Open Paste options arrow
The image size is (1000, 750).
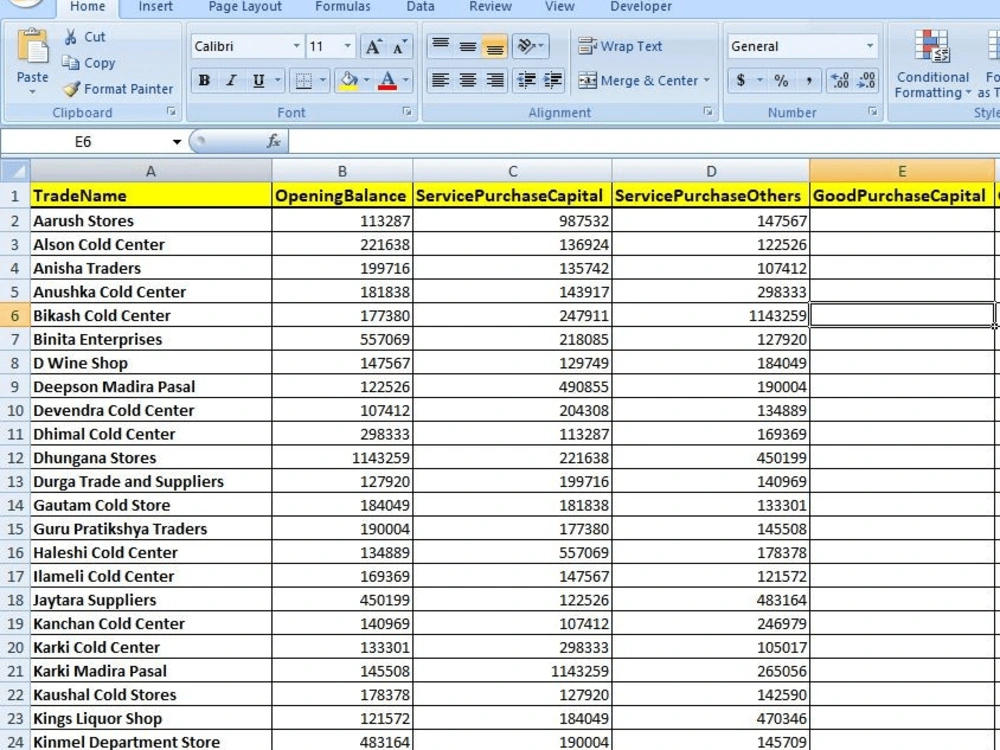pyautogui.click(x=32, y=92)
